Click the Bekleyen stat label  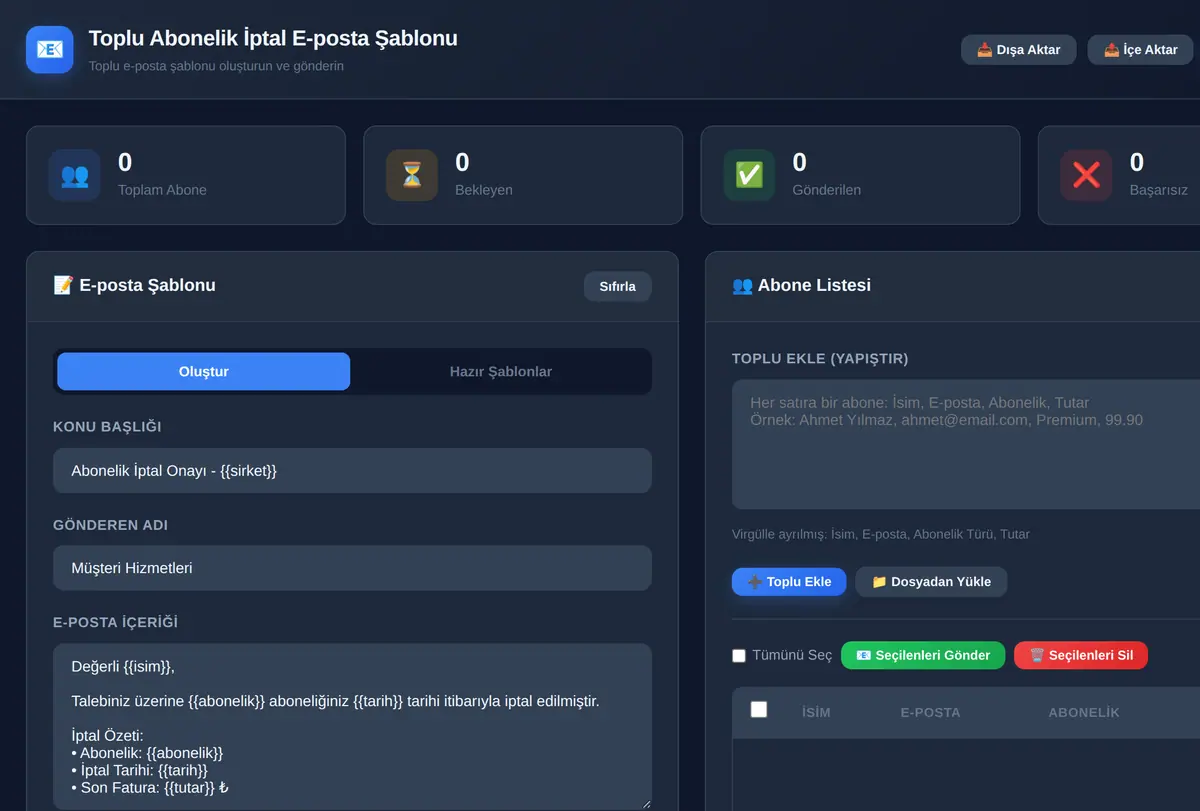(484, 190)
